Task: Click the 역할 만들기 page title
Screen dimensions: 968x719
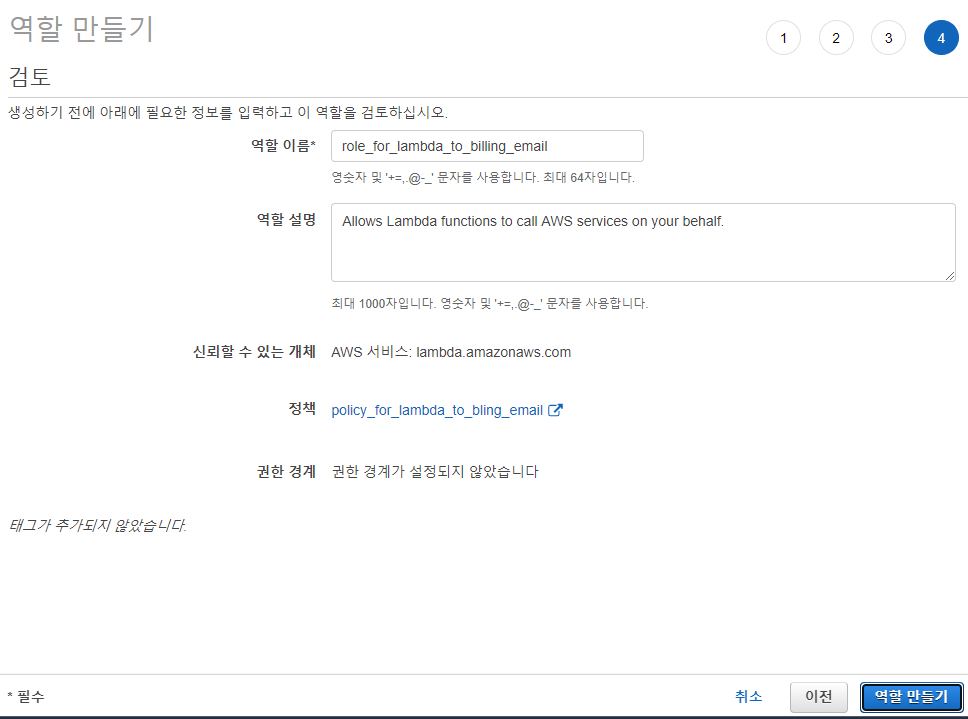Action: pyautogui.click(x=81, y=29)
